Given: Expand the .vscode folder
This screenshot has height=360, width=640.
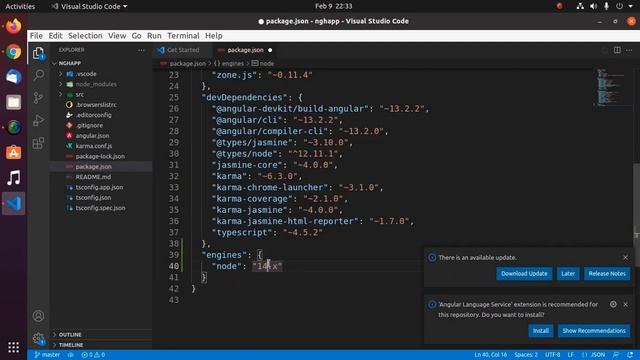Looking at the screenshot, I should click(60, 74).
